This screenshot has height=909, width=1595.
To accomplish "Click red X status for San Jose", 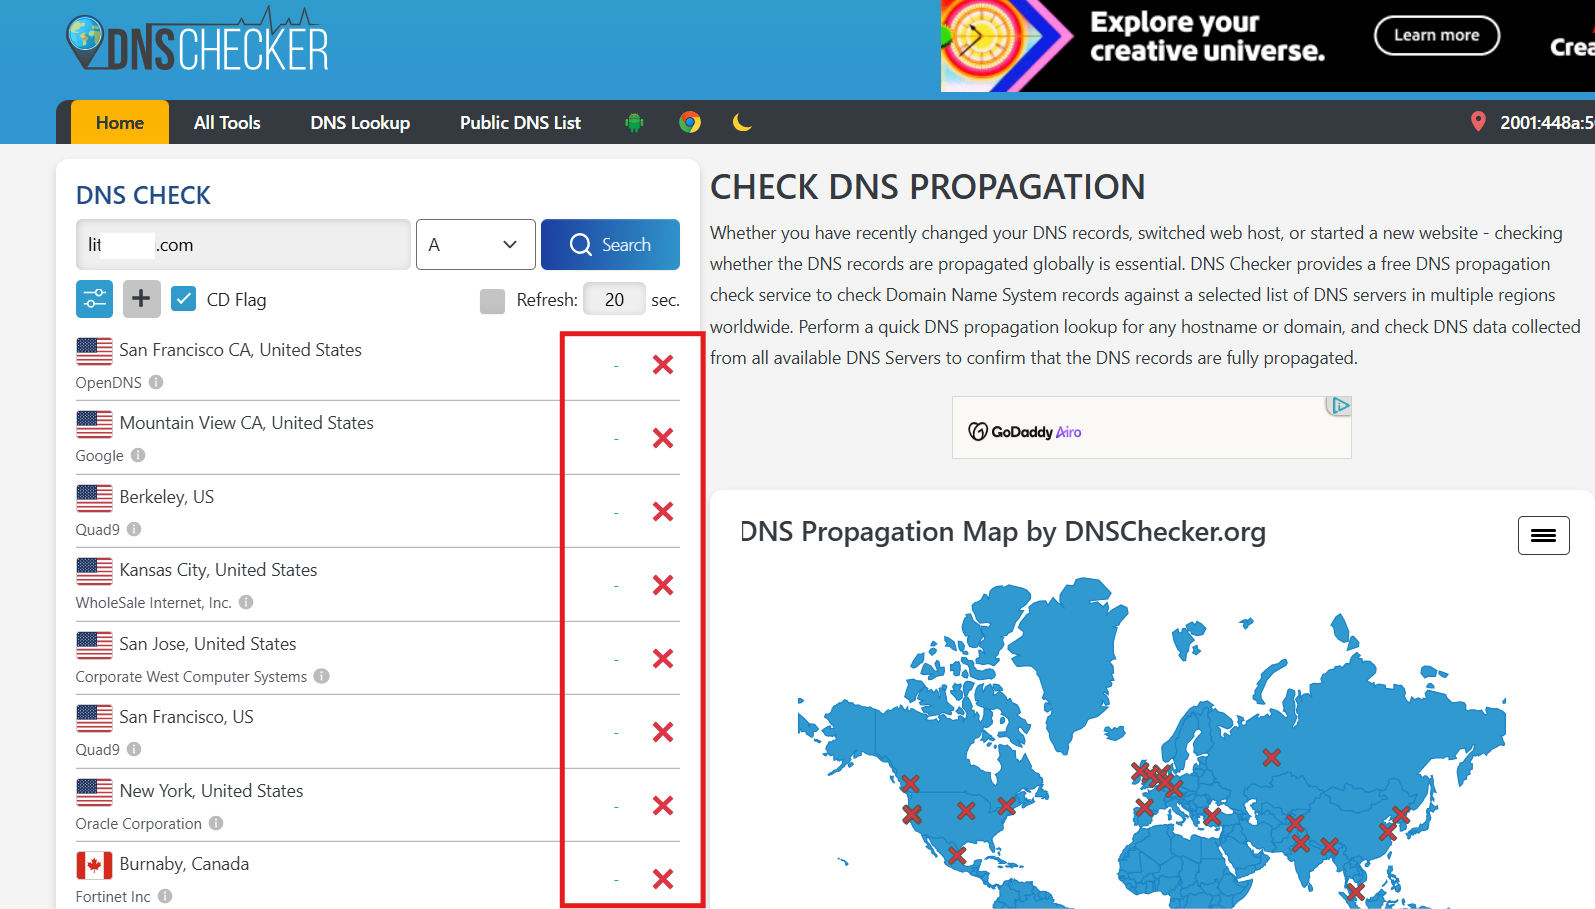I will pos(662,659).
